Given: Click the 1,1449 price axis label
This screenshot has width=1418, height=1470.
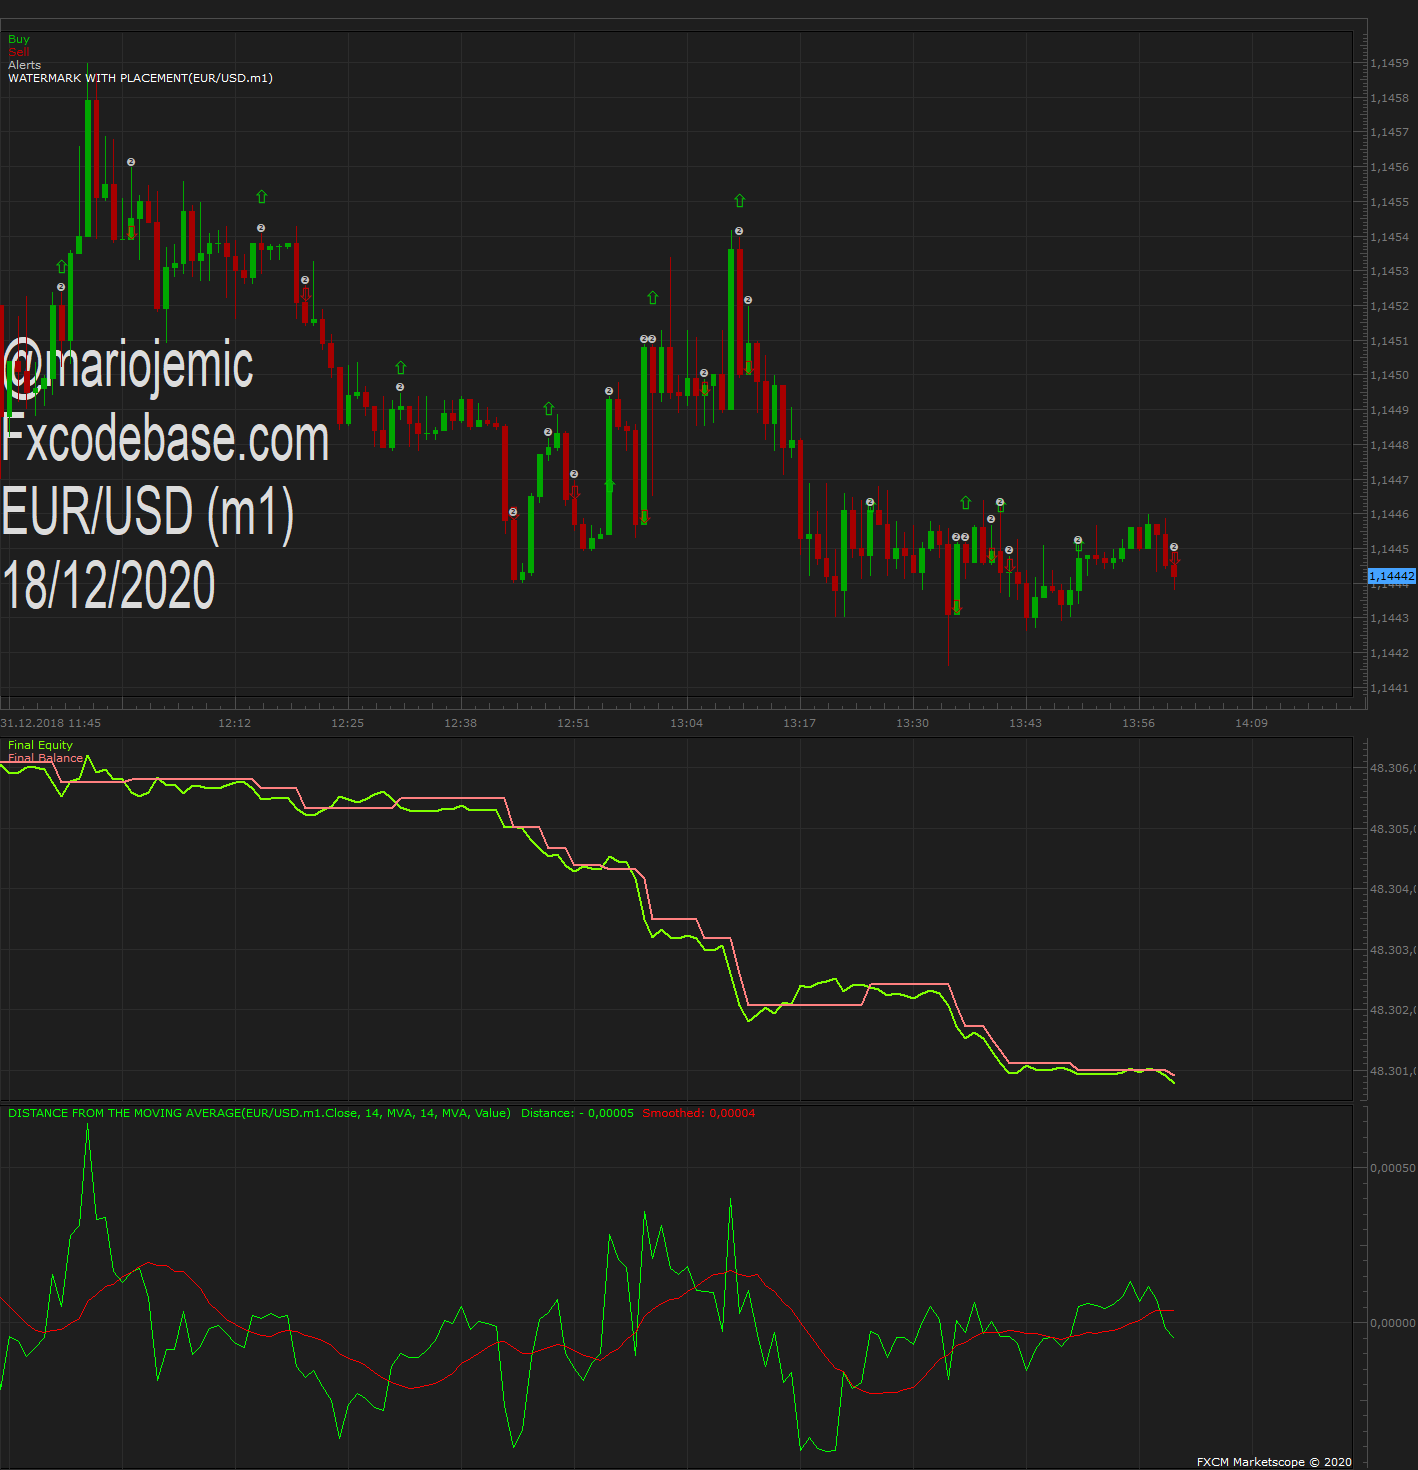Looking at the screenshot, I should click(1390, 410).
